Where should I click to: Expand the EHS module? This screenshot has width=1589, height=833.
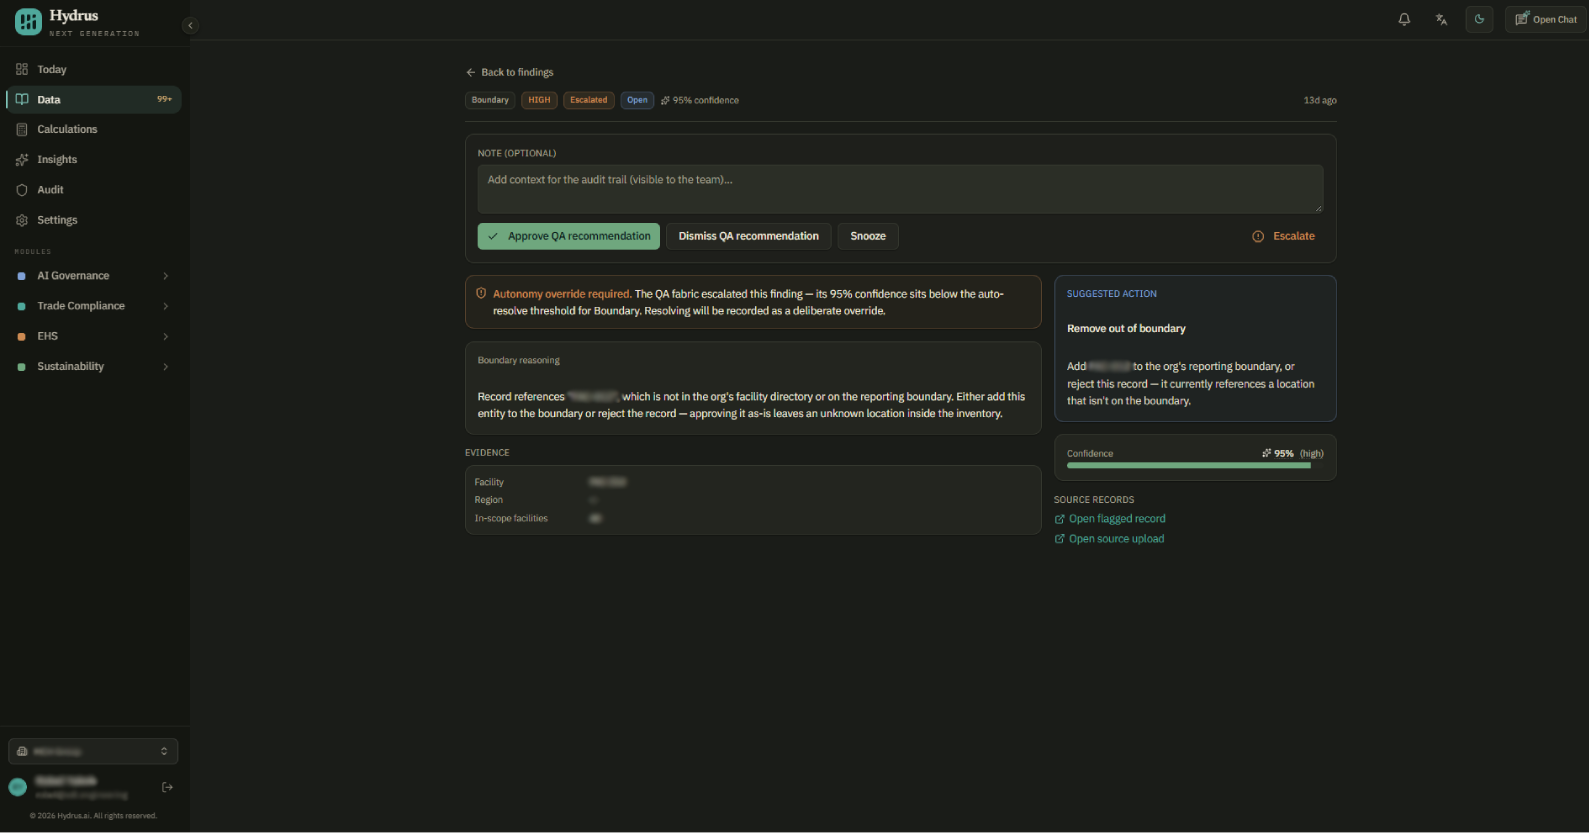click(94, 336)
